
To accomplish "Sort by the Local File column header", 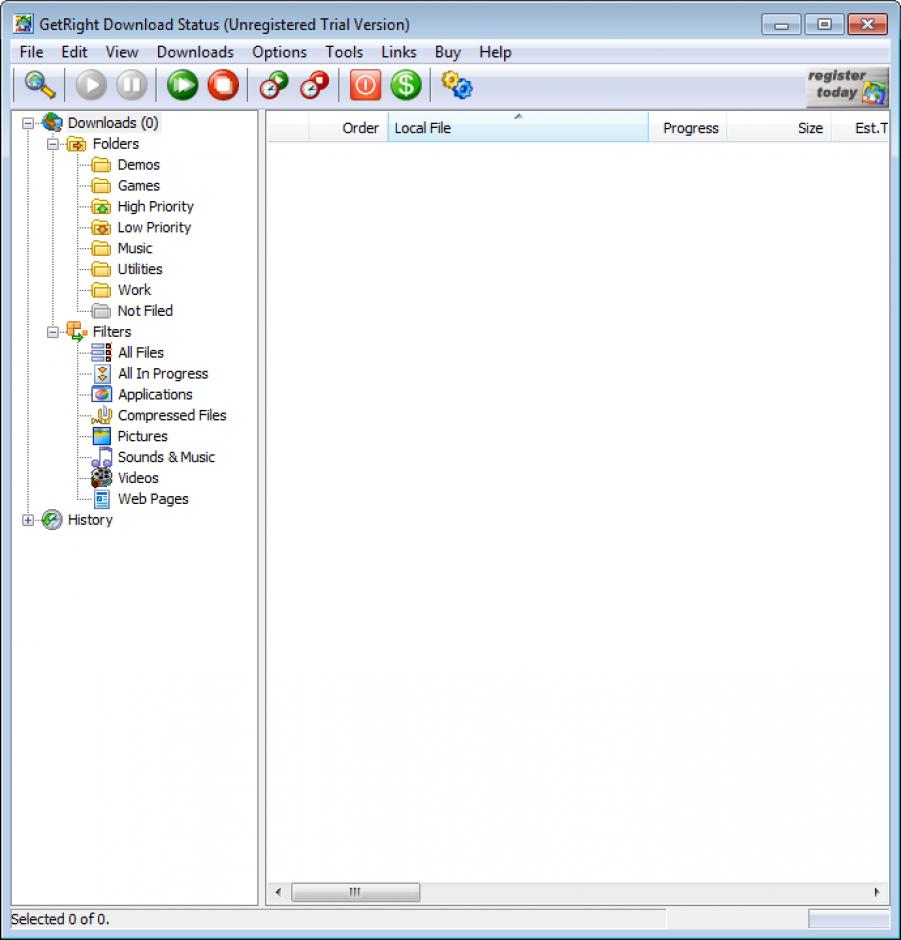I will click(518, 128).
